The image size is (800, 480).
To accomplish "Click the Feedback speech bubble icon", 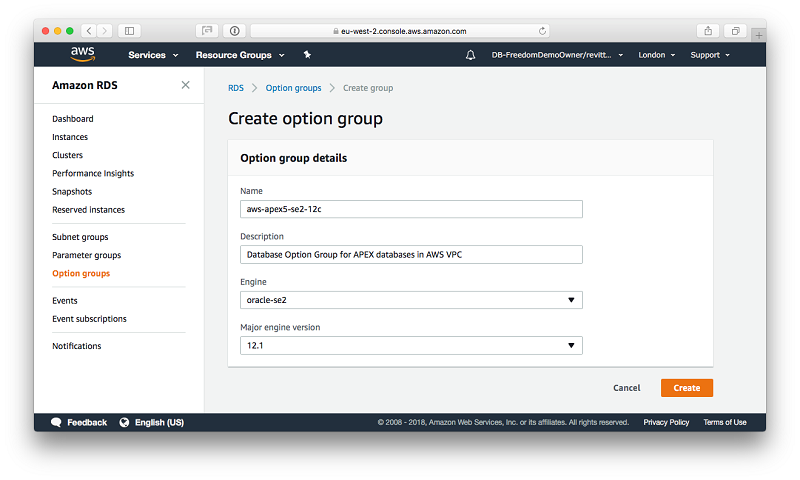I will click(57, 422).
